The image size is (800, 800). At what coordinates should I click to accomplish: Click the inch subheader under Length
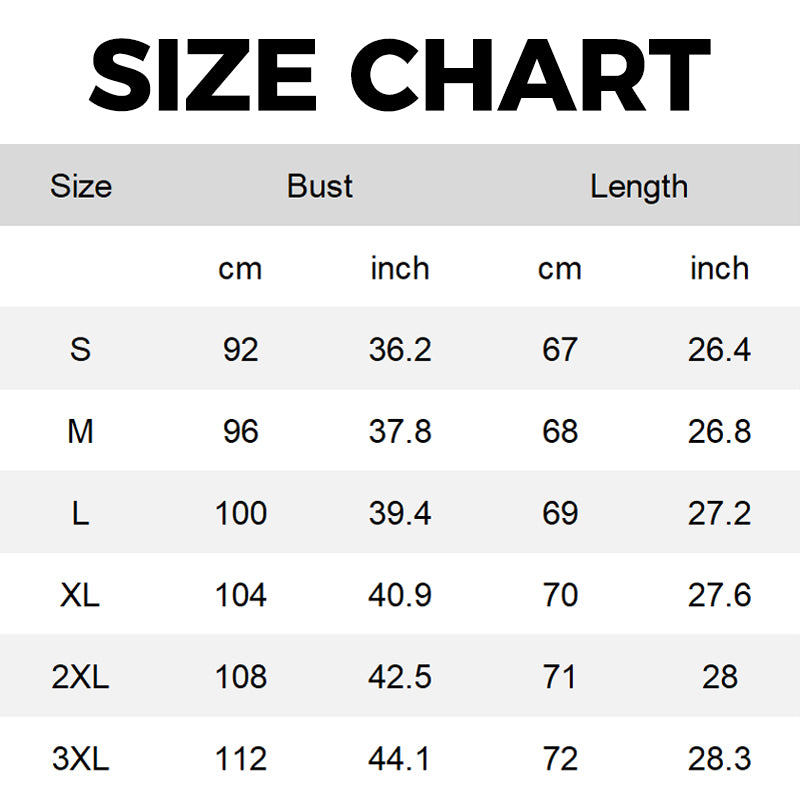click(x=719, y=268)
